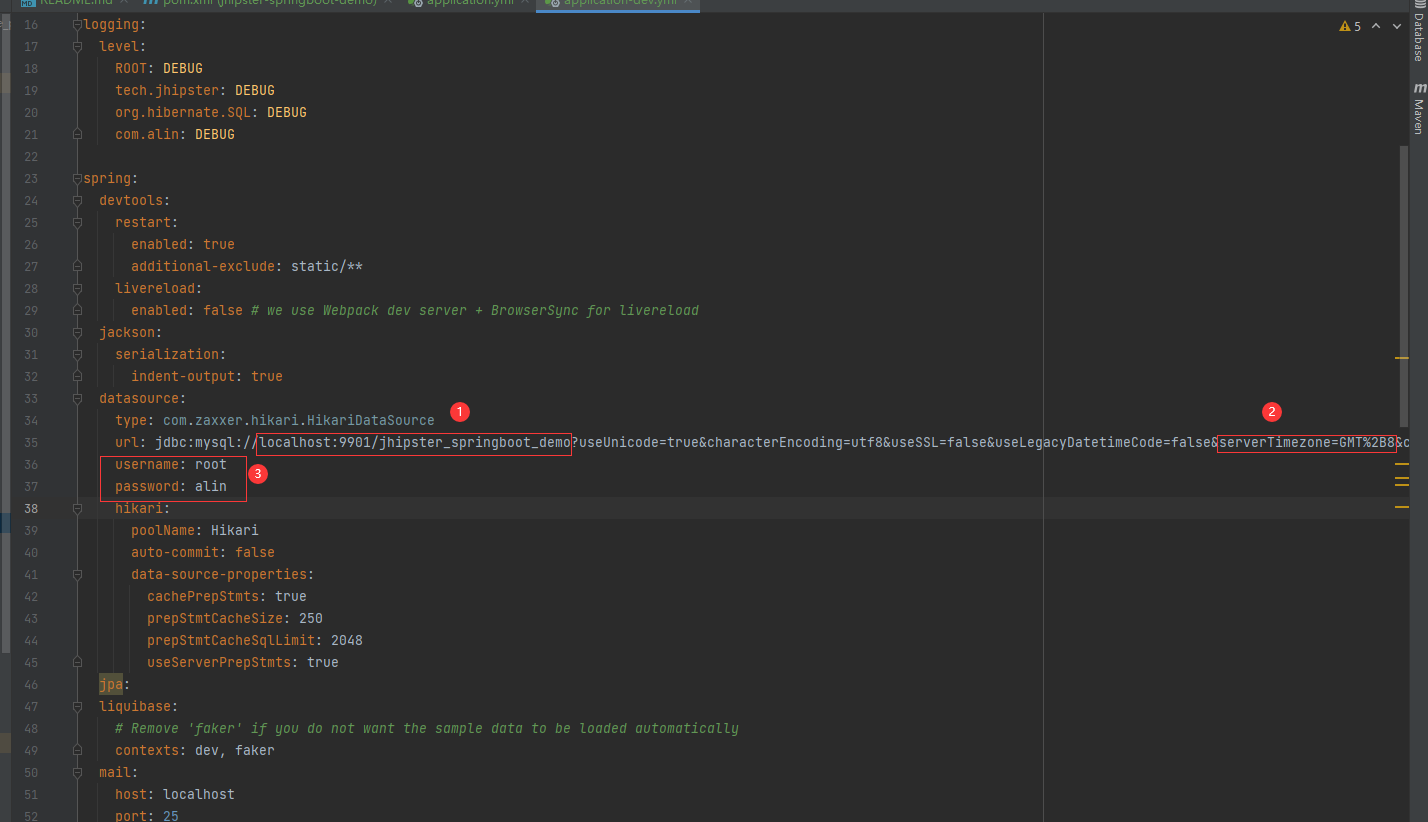This screenshot has height=822, width=1428.
Task: Place cursor on username: root
Action: (170, 464)
